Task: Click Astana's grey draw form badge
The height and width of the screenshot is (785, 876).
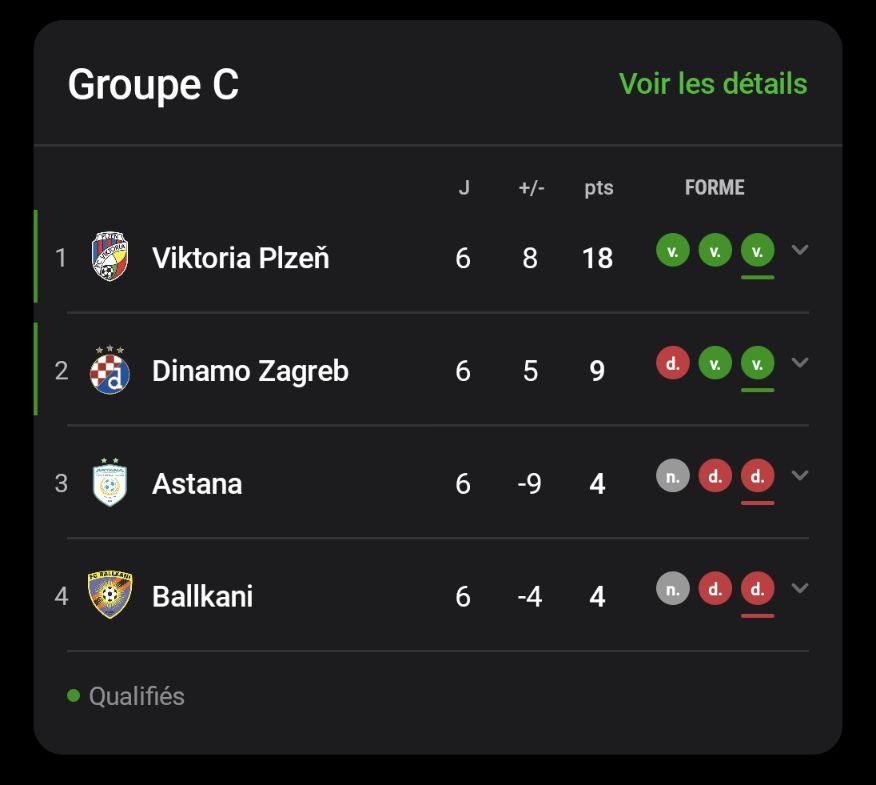Action: pos(673,477)
